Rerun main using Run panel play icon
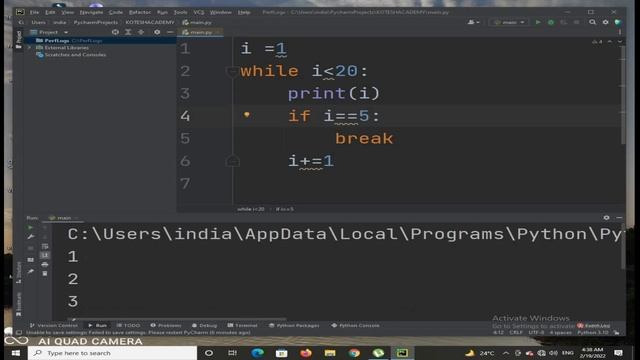Viewport: 640px width, 360px height. pos(31,227)
